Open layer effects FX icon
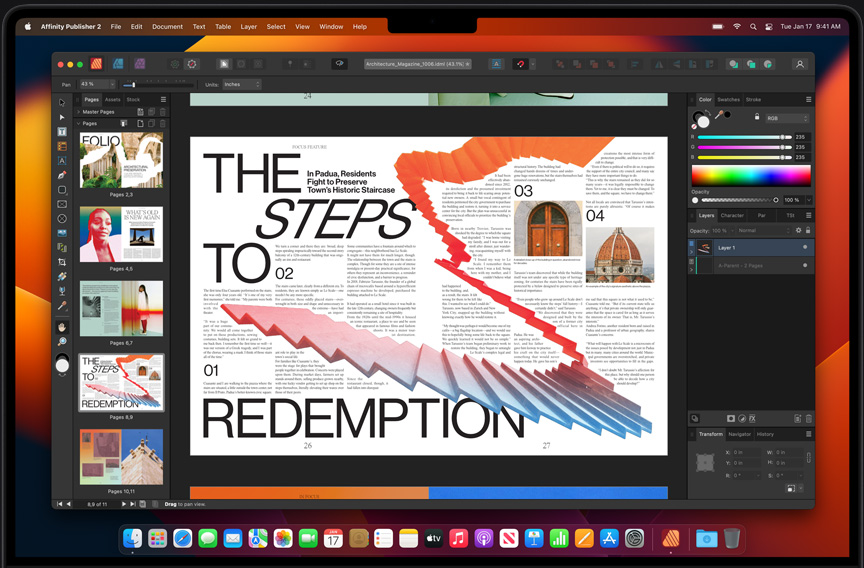This screenshot has width=864, height=568. tap(752, 418)
